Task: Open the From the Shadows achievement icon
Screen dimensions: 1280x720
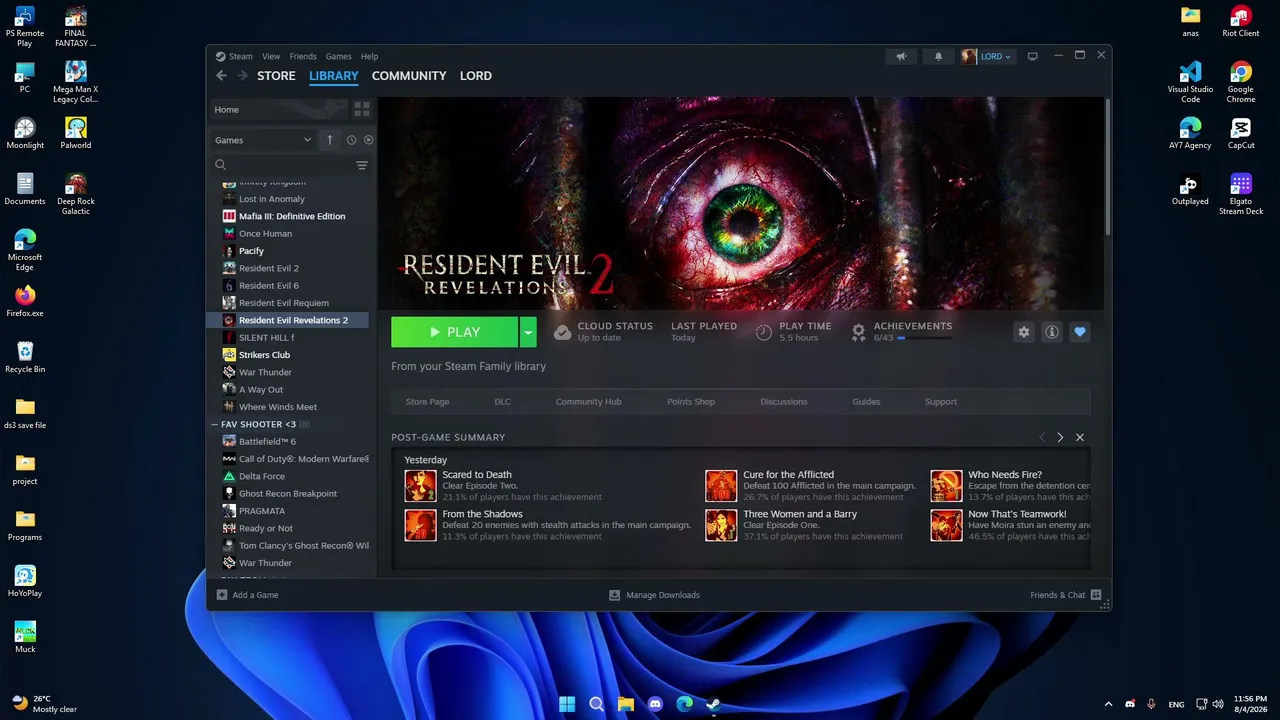Action: coord(420,525)
